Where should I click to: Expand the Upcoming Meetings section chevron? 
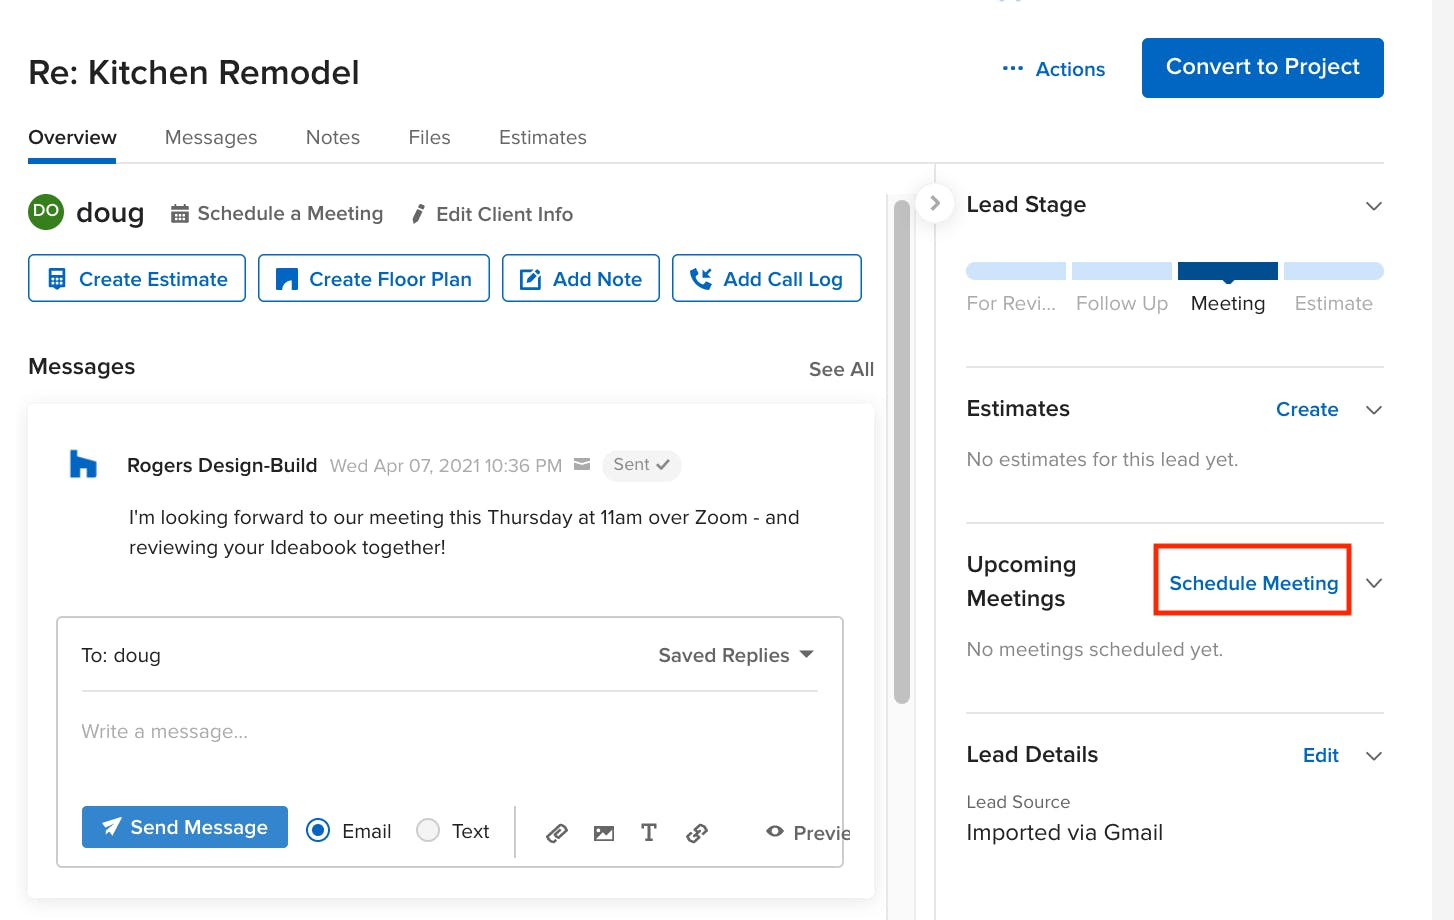(x=1374, y=582)
